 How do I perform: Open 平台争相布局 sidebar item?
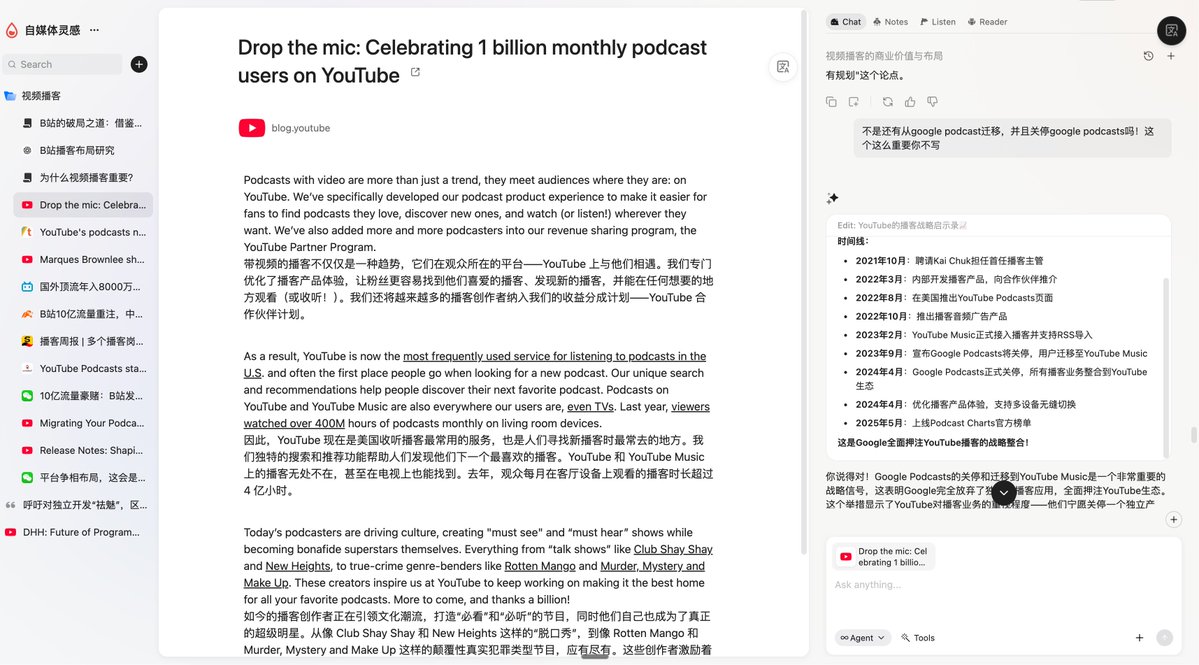pyautogui.click(x=83, y=478)
